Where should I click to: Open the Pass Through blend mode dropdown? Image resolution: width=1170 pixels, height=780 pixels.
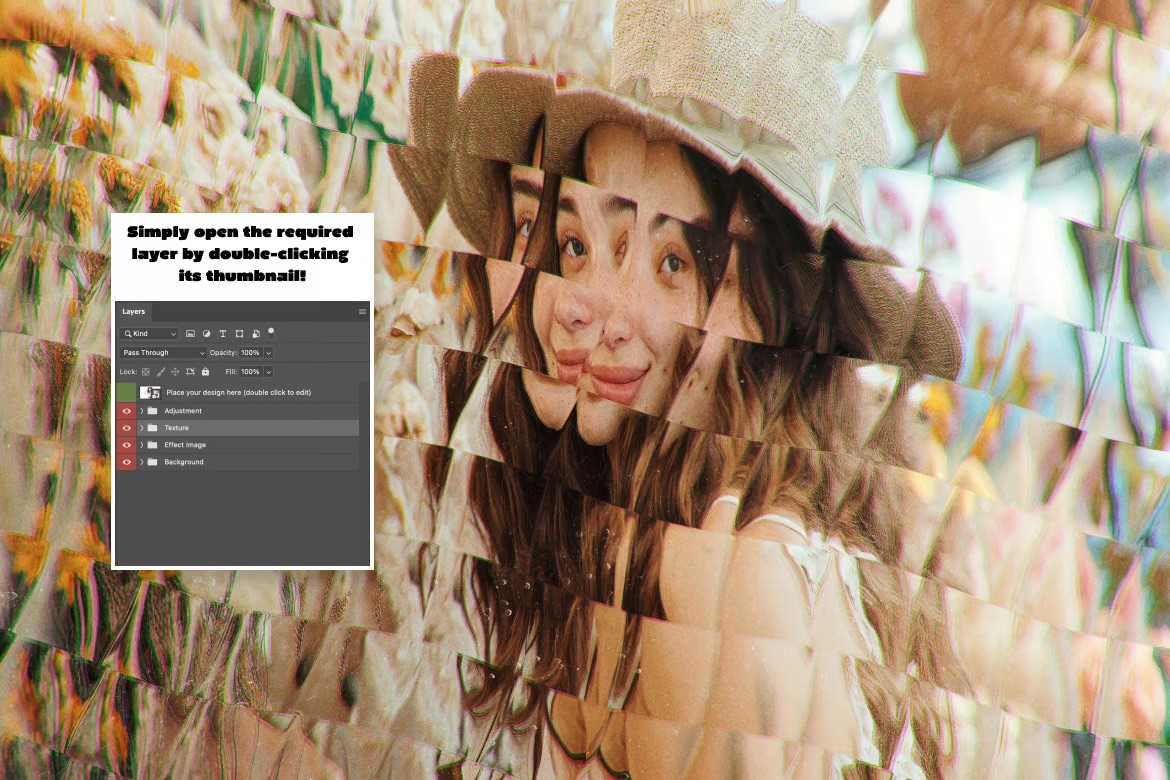click(160, 352)
